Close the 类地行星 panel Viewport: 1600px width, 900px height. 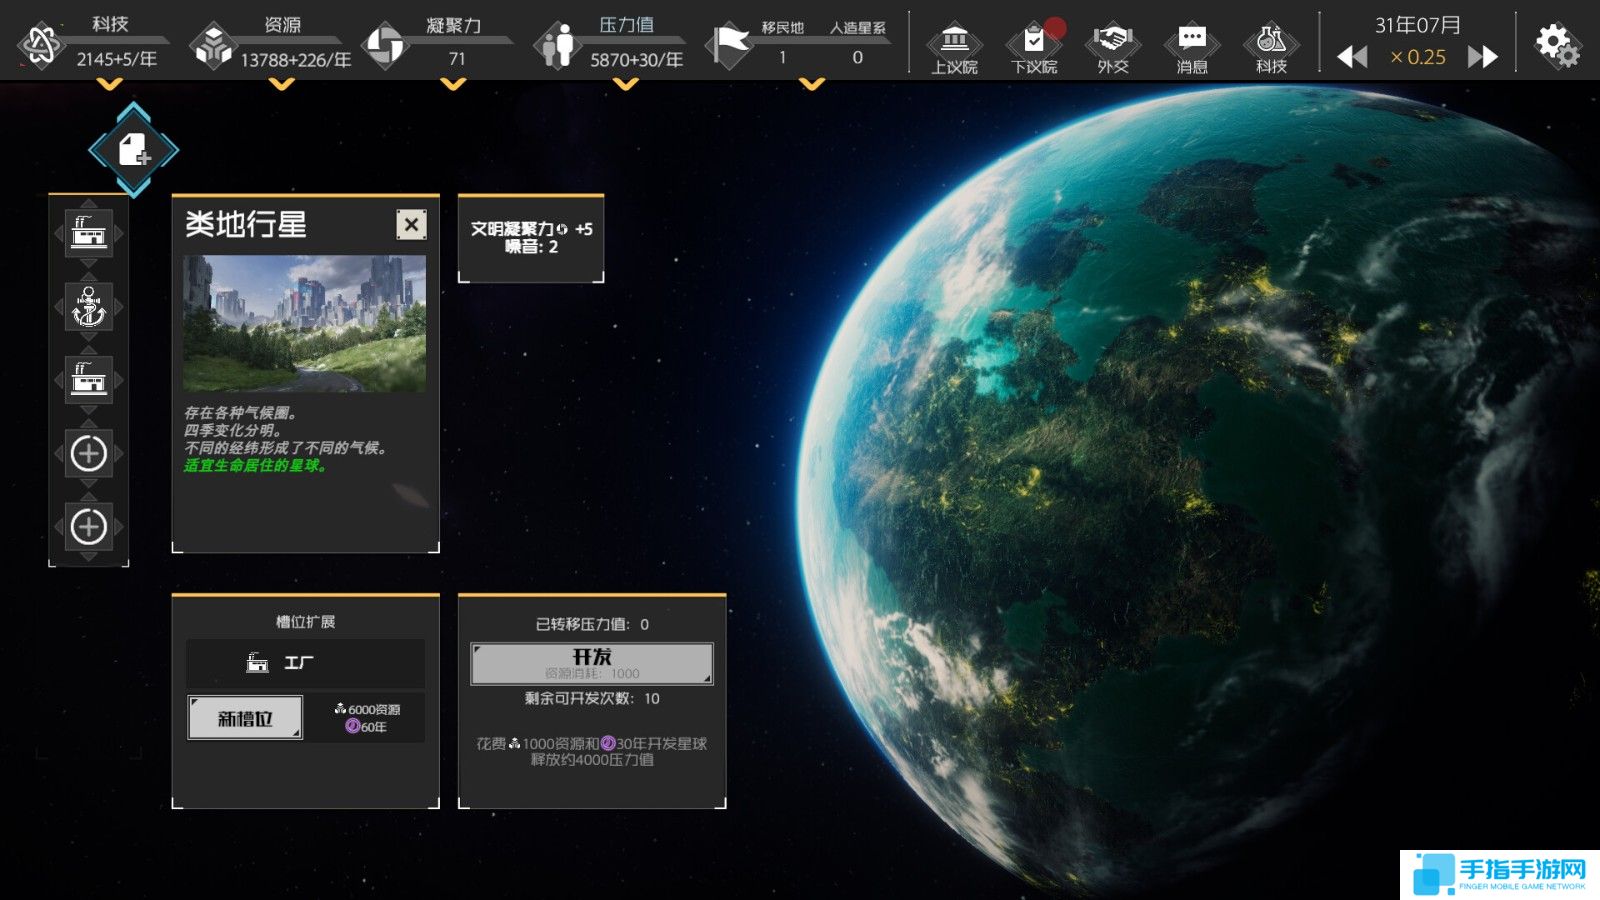411,225
